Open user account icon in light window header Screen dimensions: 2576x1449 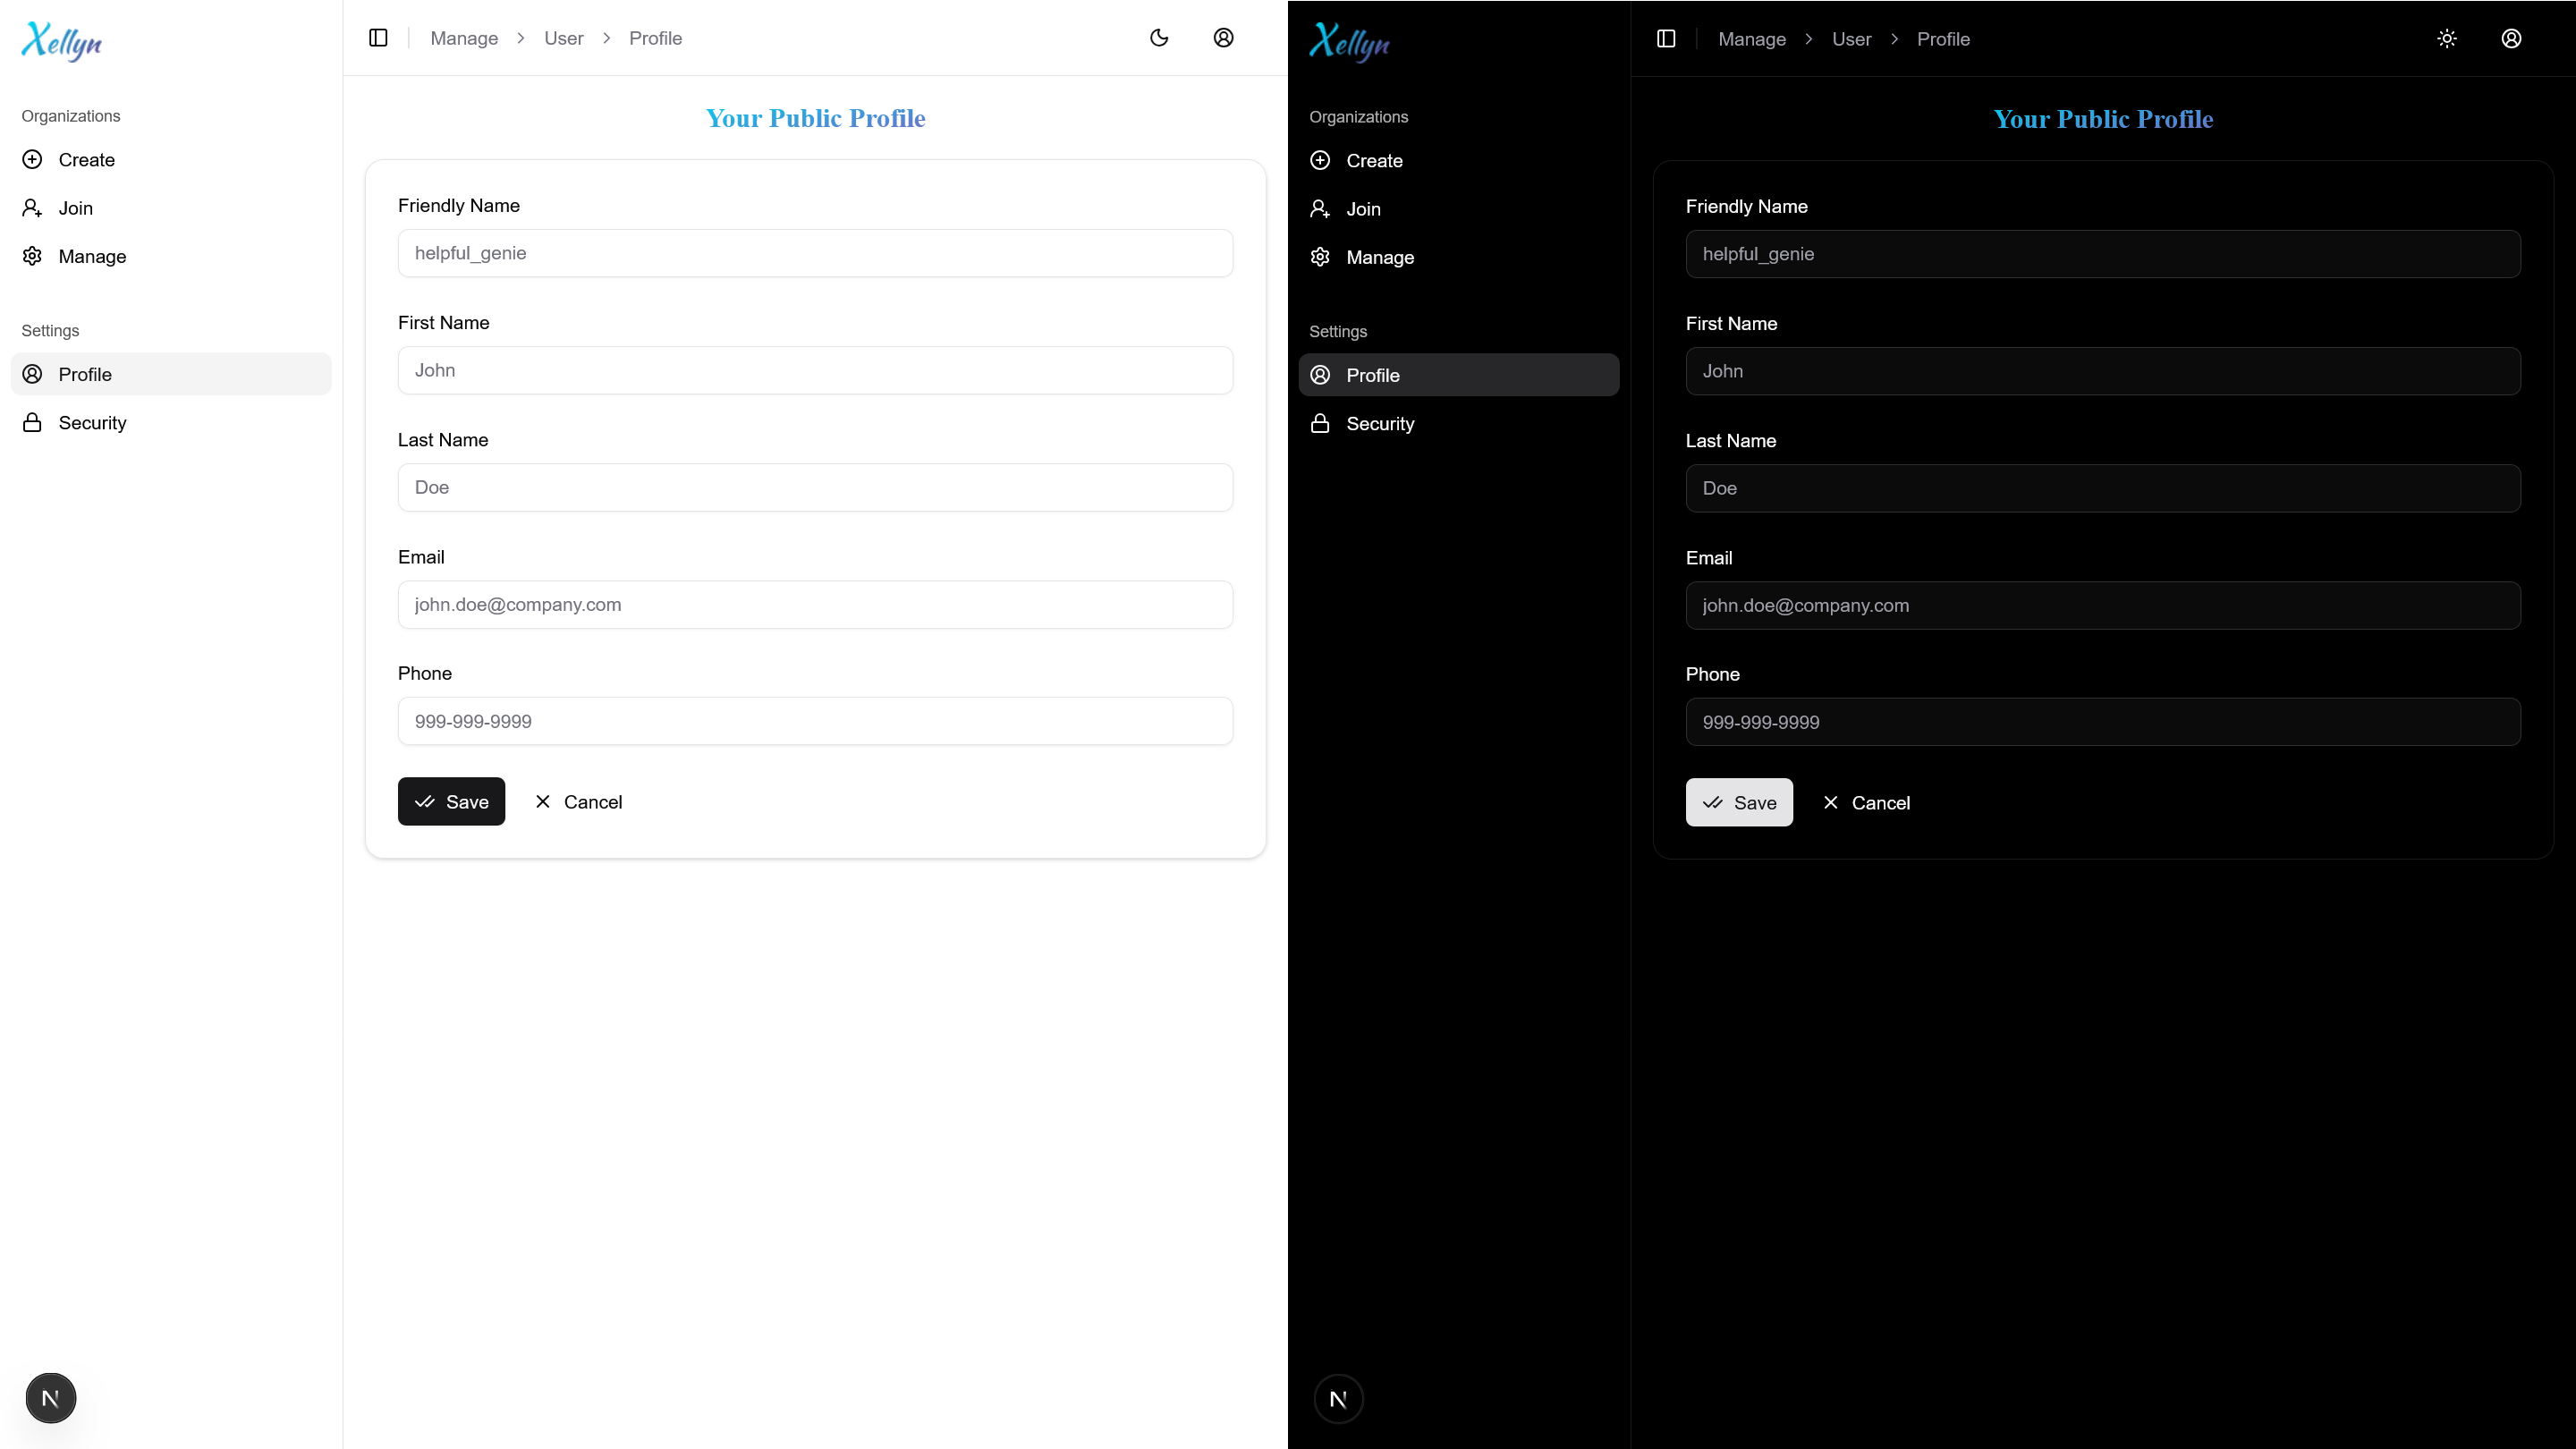[1224, 38]
